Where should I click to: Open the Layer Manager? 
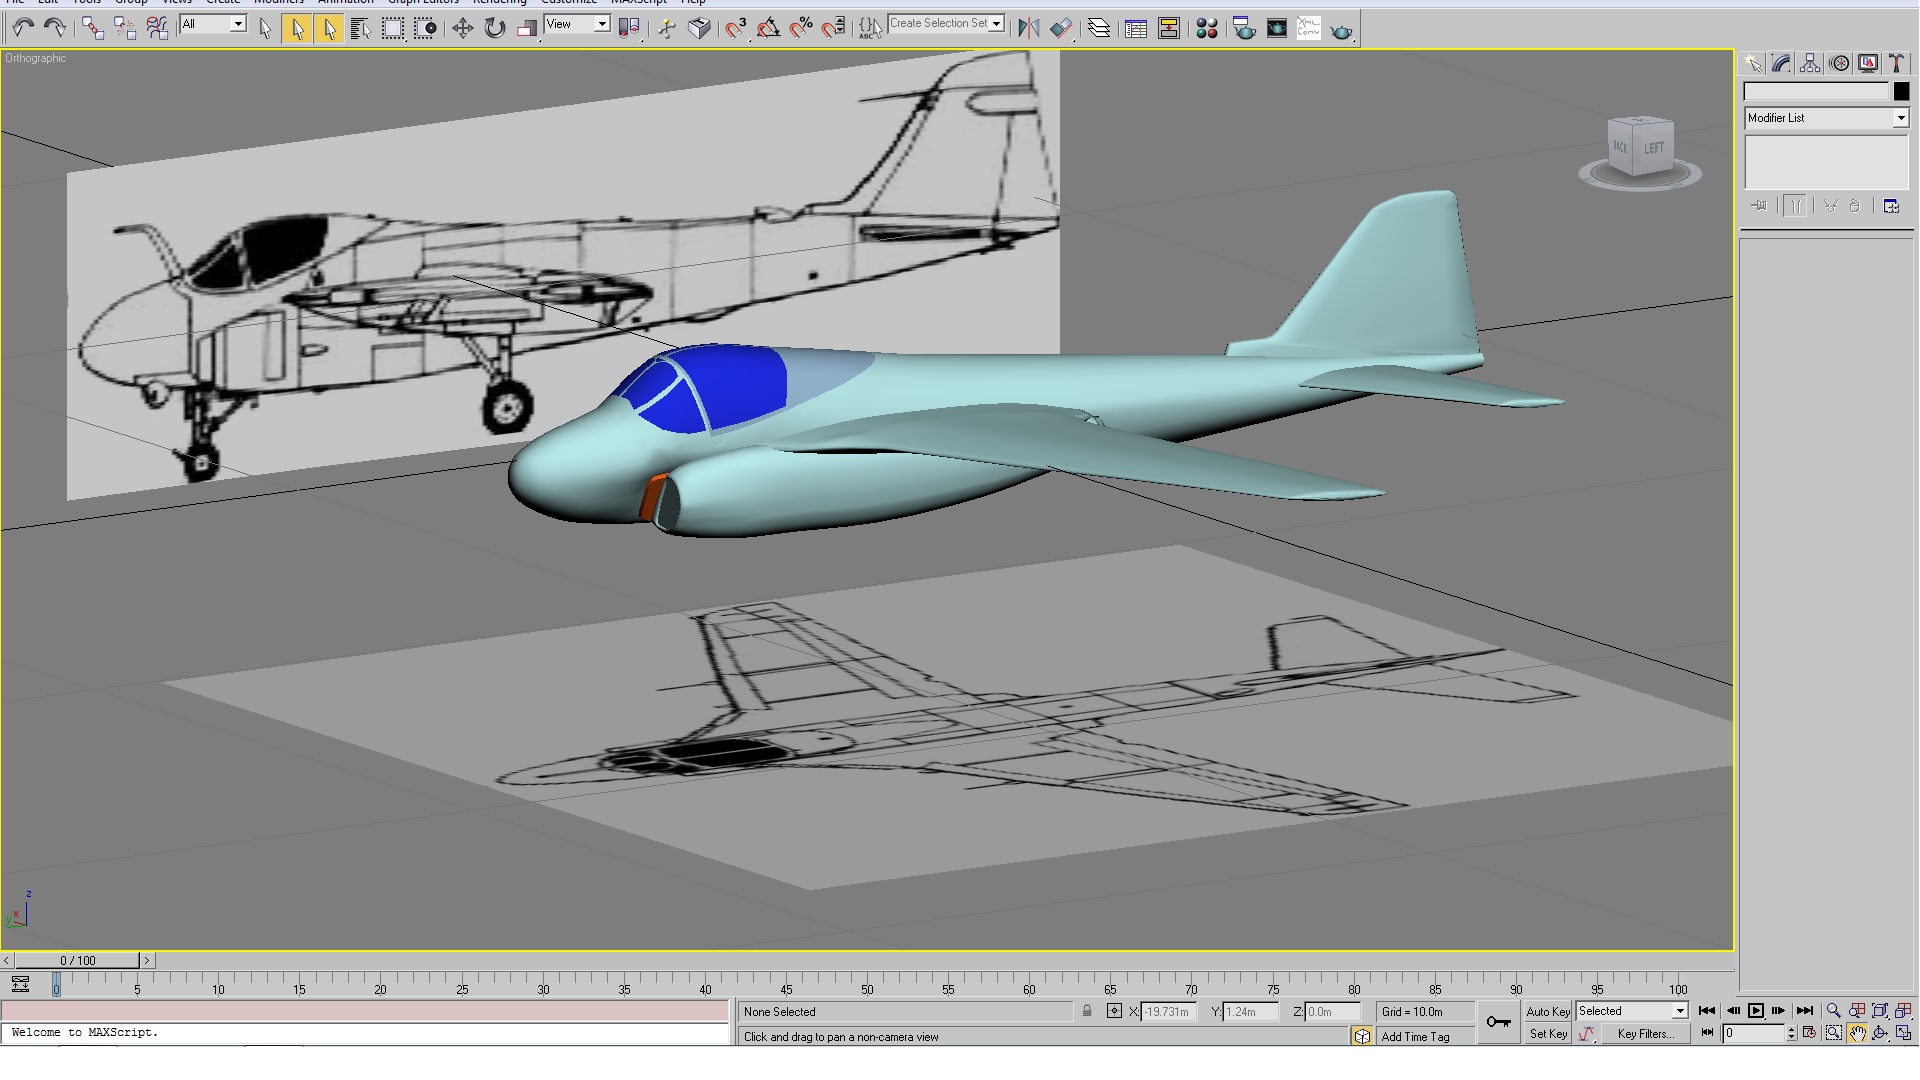coord(1099,28)
